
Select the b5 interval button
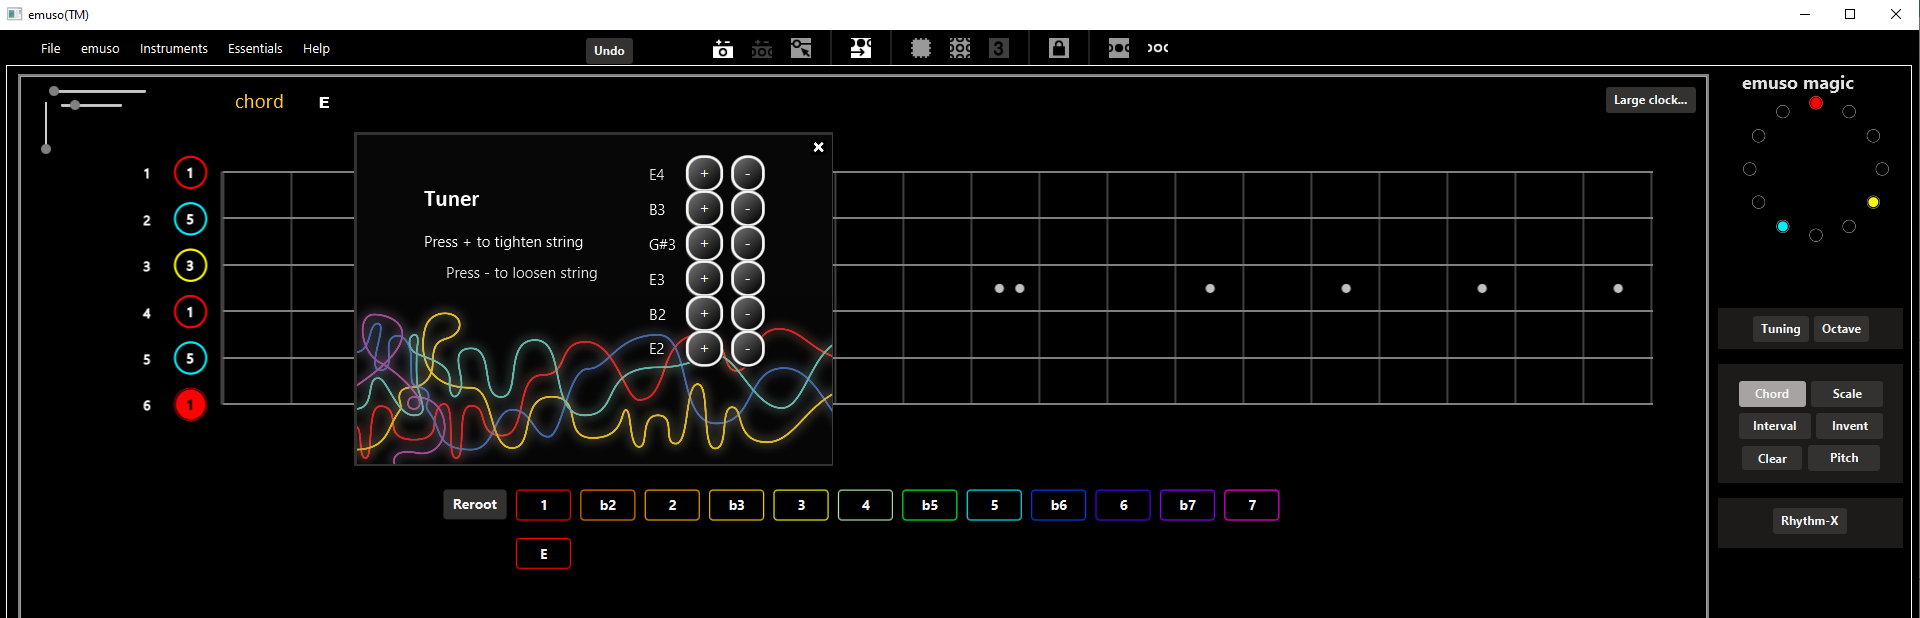929,505
